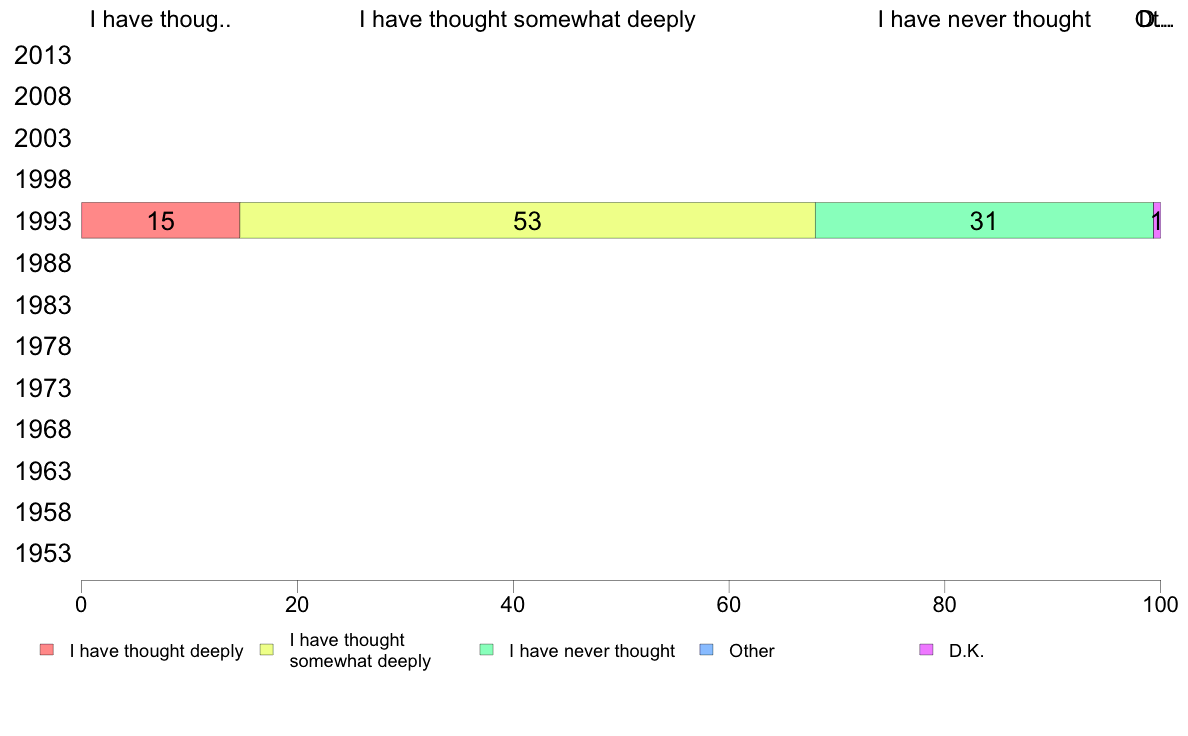This screenshot has width=1188, height=736.
Task: Click the blue 'Other' legend swatch
Action: coord(706,650)
